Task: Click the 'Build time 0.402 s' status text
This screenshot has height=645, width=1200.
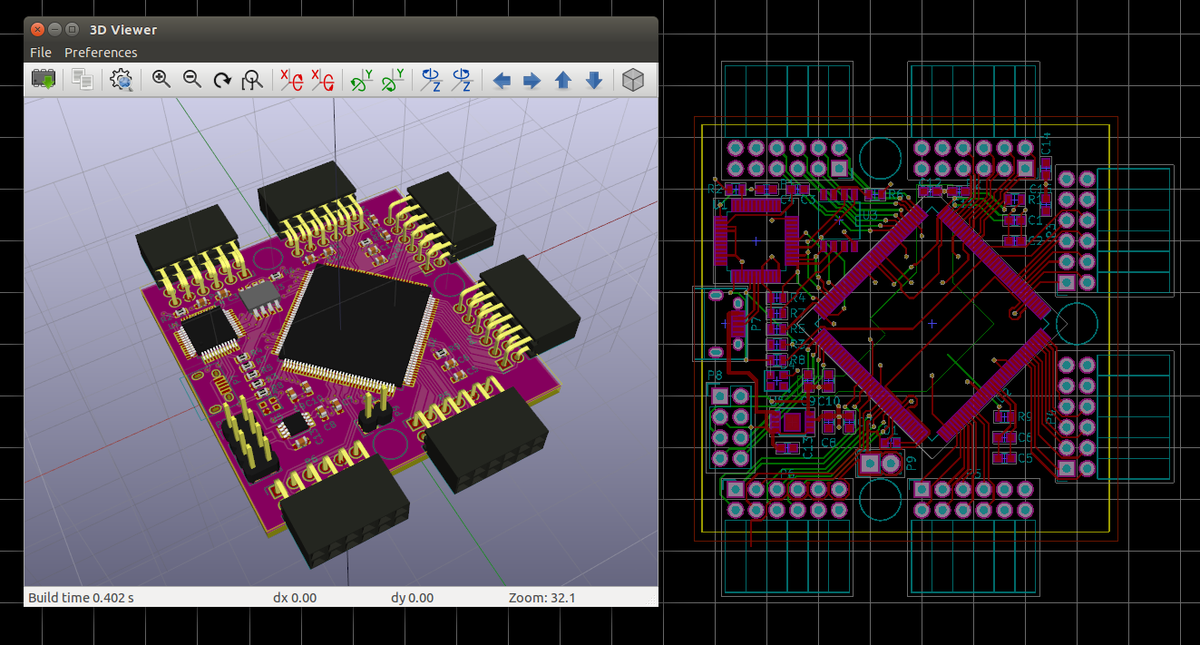Action: click(x=81, y=598)
